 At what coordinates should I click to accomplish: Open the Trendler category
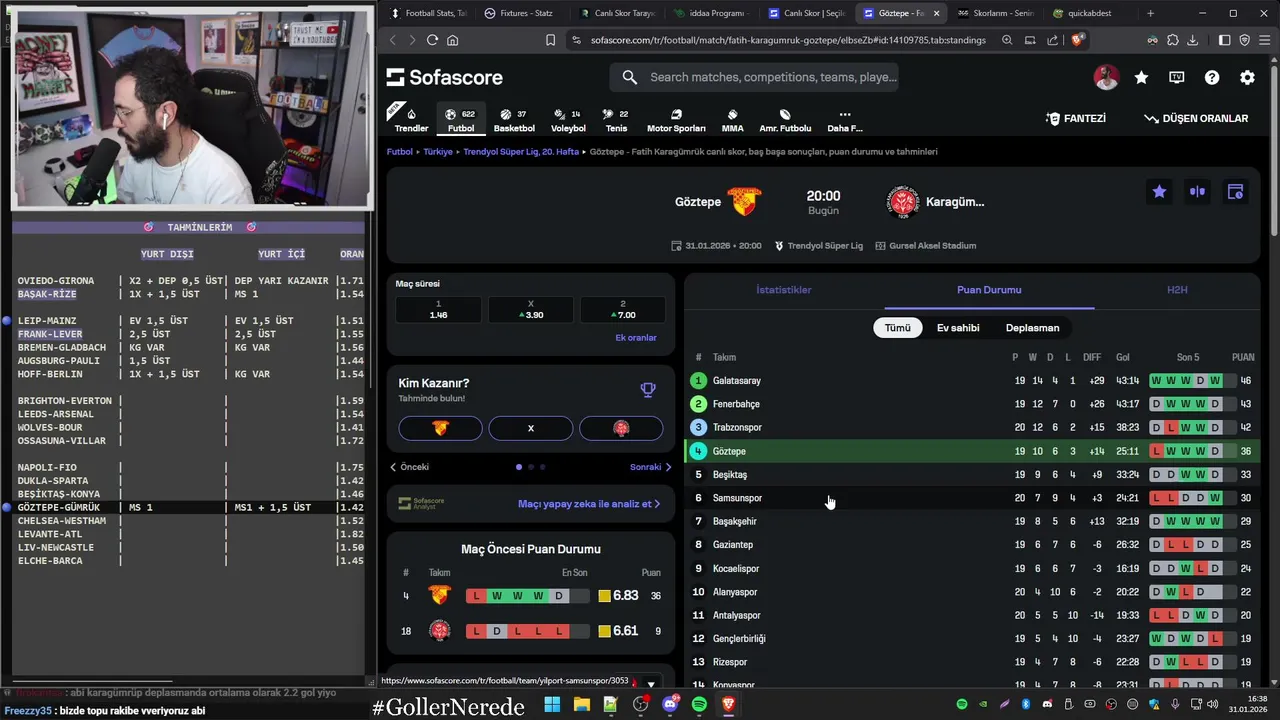point(411,120)
